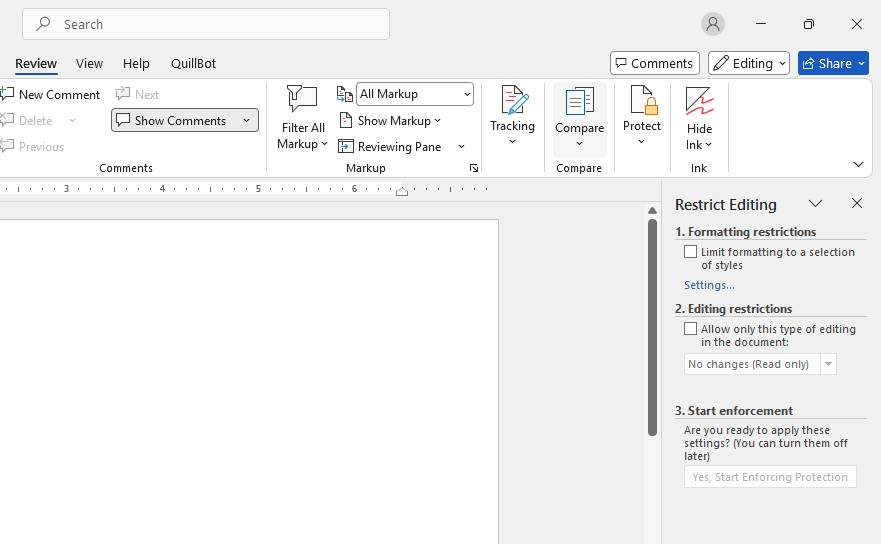Click the search magnifier icon
The height and width of the screenshot is (544, 881).
(43, 24)
